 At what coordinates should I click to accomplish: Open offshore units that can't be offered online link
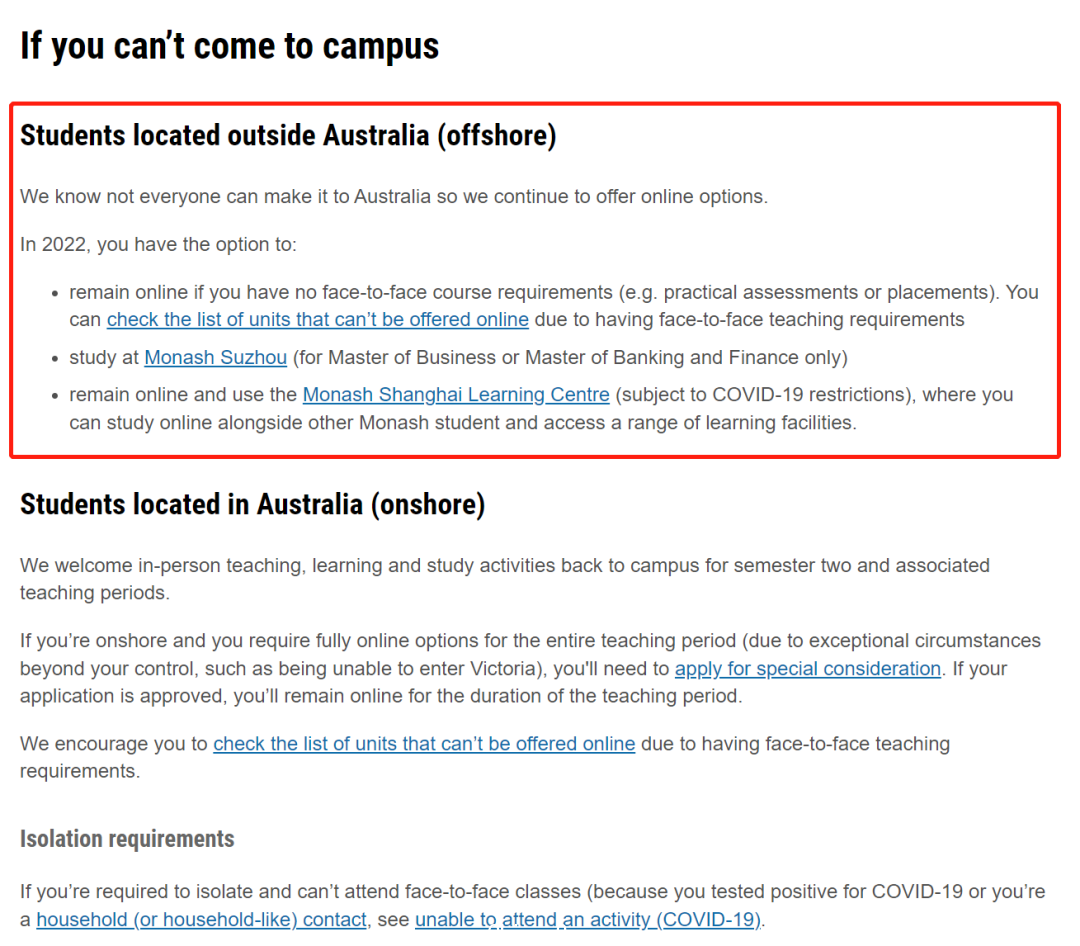318,320
